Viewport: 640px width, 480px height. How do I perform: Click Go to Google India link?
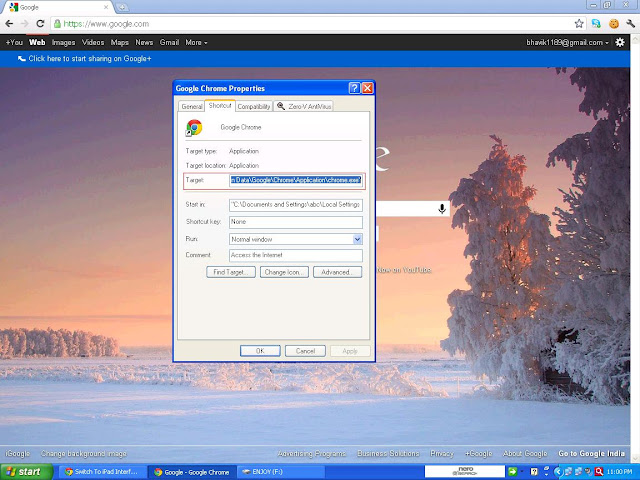[591, 453]
